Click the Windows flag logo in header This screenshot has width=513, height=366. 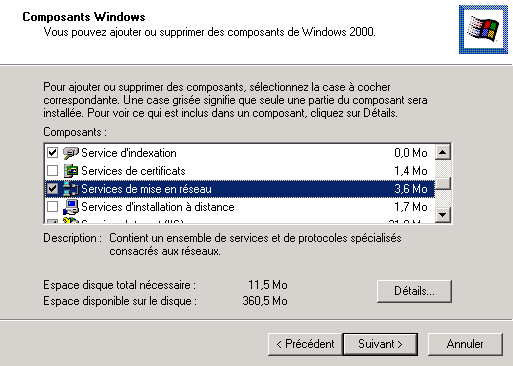pyautogui.click(x=483, y=29)
